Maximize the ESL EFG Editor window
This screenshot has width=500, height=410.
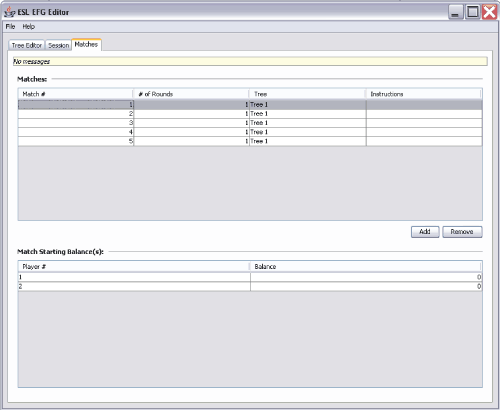[x=472, y=12]
